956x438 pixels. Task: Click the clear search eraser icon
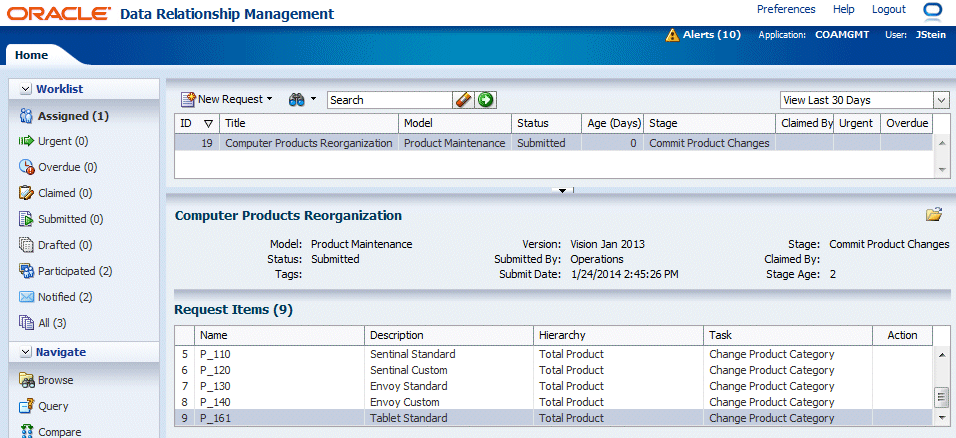[x=463, y=100]
